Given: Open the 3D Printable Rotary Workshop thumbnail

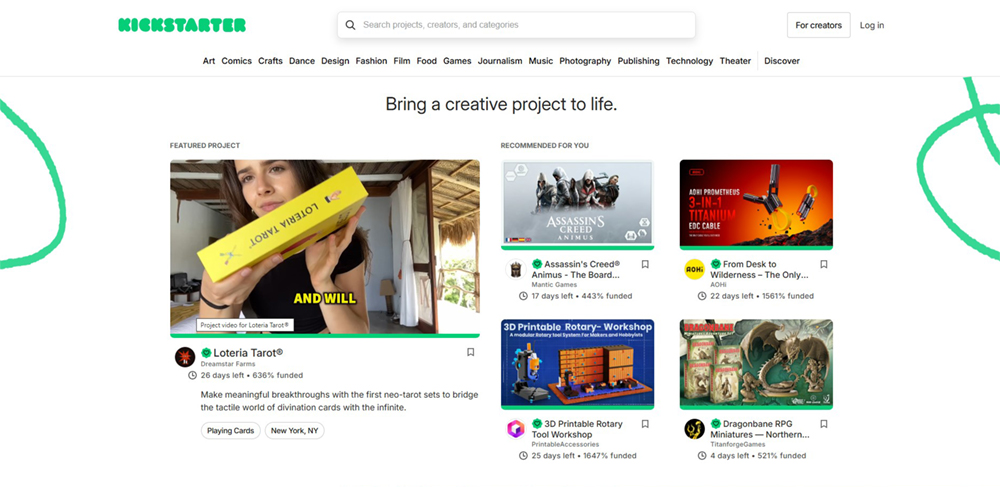Looking at the screenshot, I should tap(577, 362).
